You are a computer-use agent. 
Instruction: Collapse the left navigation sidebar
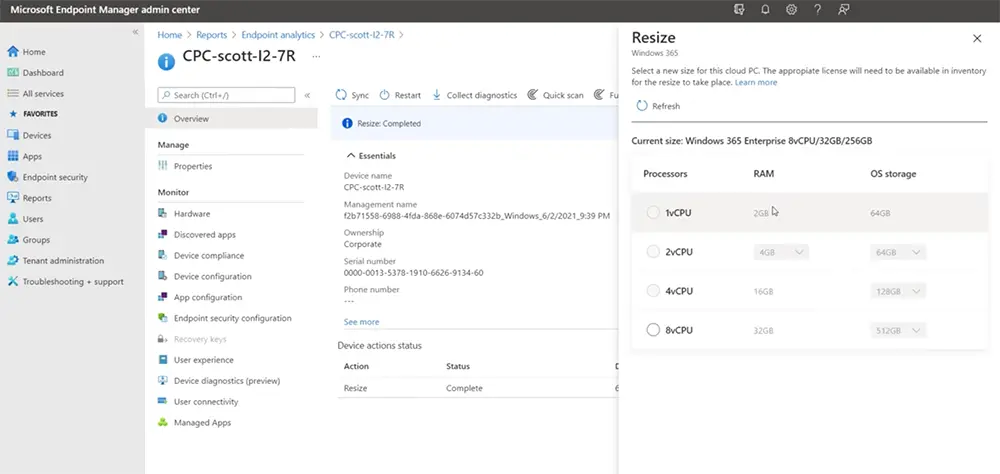(x=135, y=32)
